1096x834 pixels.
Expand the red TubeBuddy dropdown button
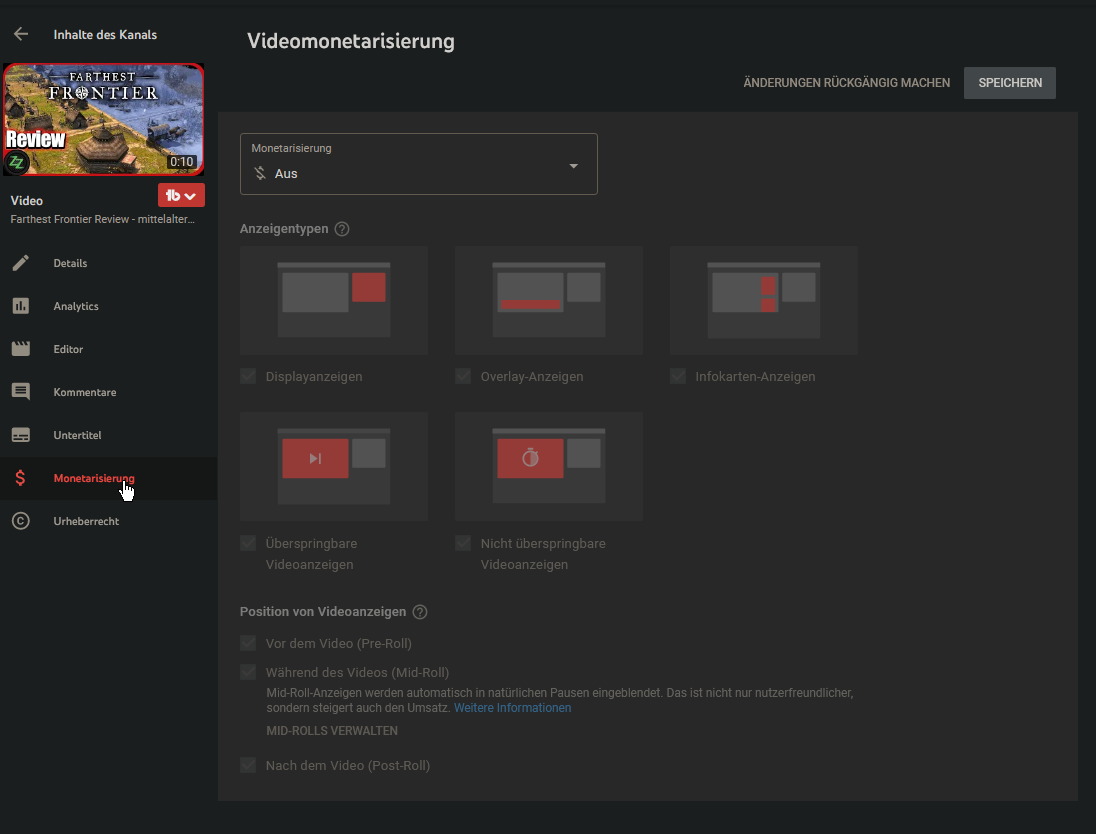click(x=181, y=196)
